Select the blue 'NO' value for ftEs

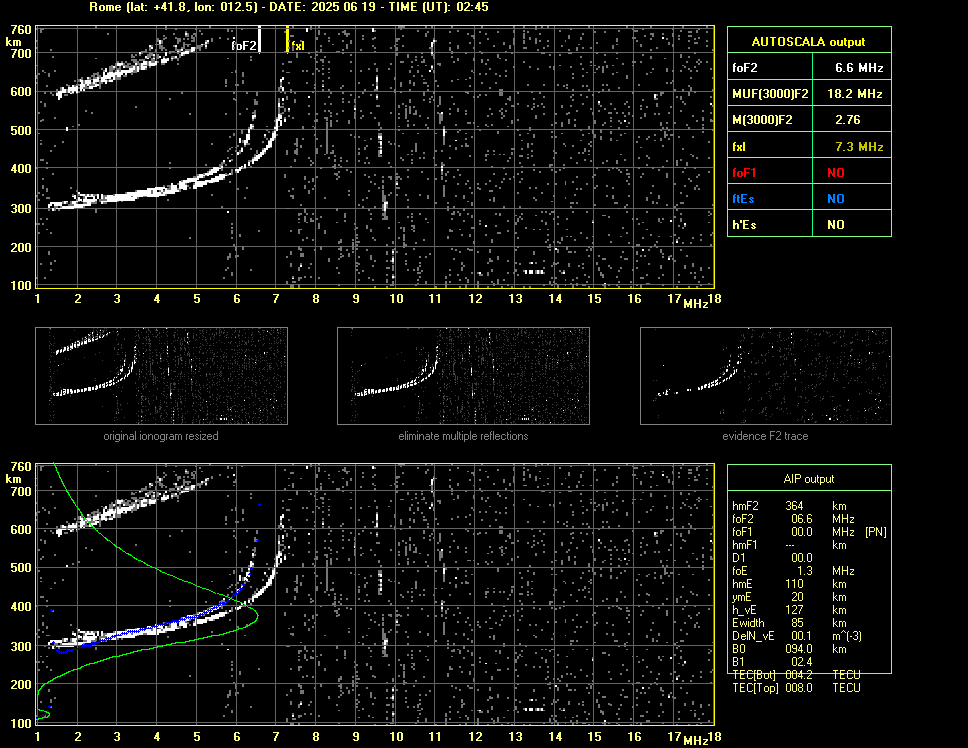pyautogui.click(x=836, y=199)
